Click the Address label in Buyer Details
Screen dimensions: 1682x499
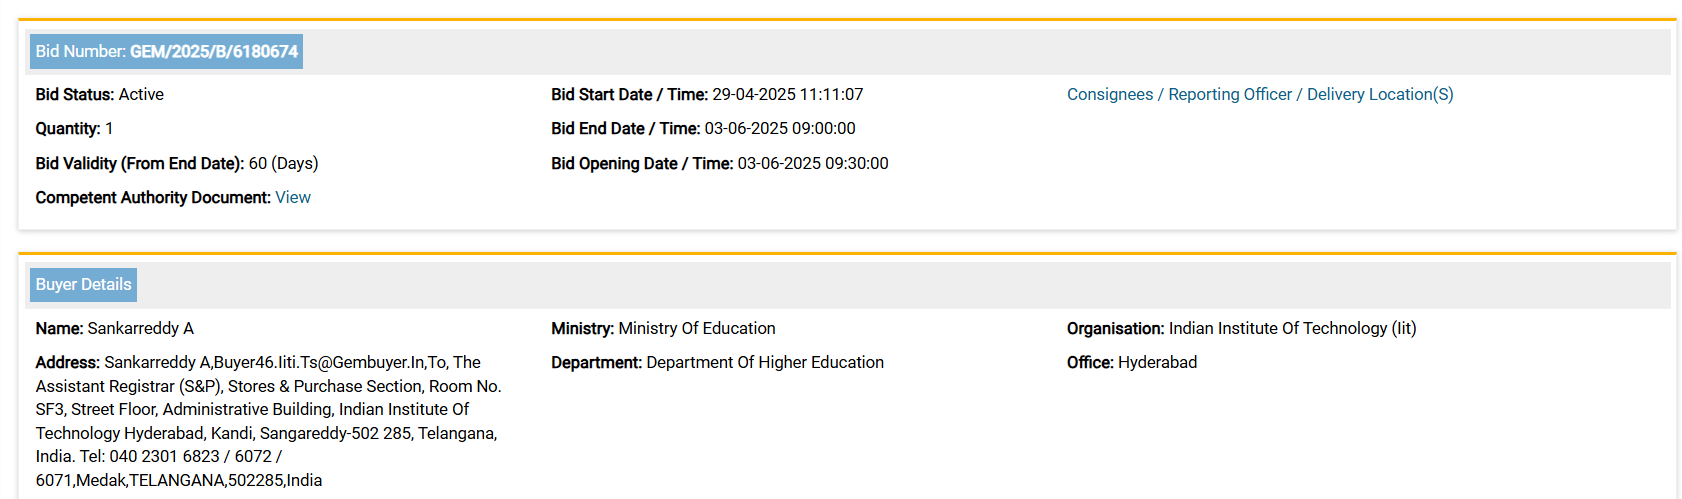[68, 363]
